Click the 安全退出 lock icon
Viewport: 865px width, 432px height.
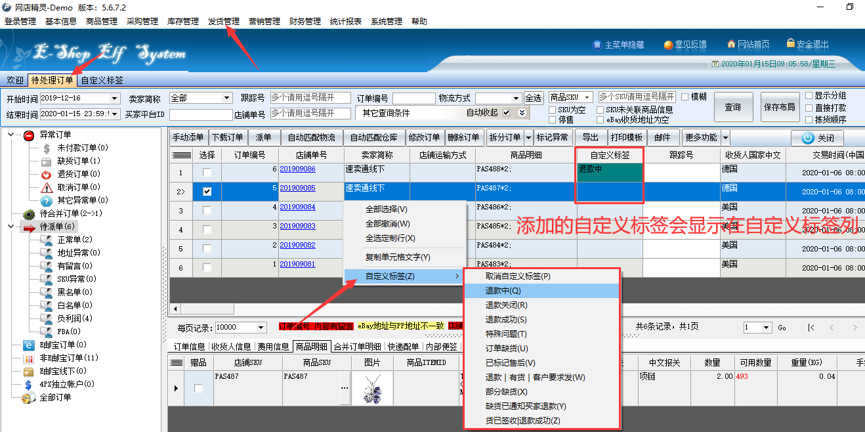[x=791, y=43]
